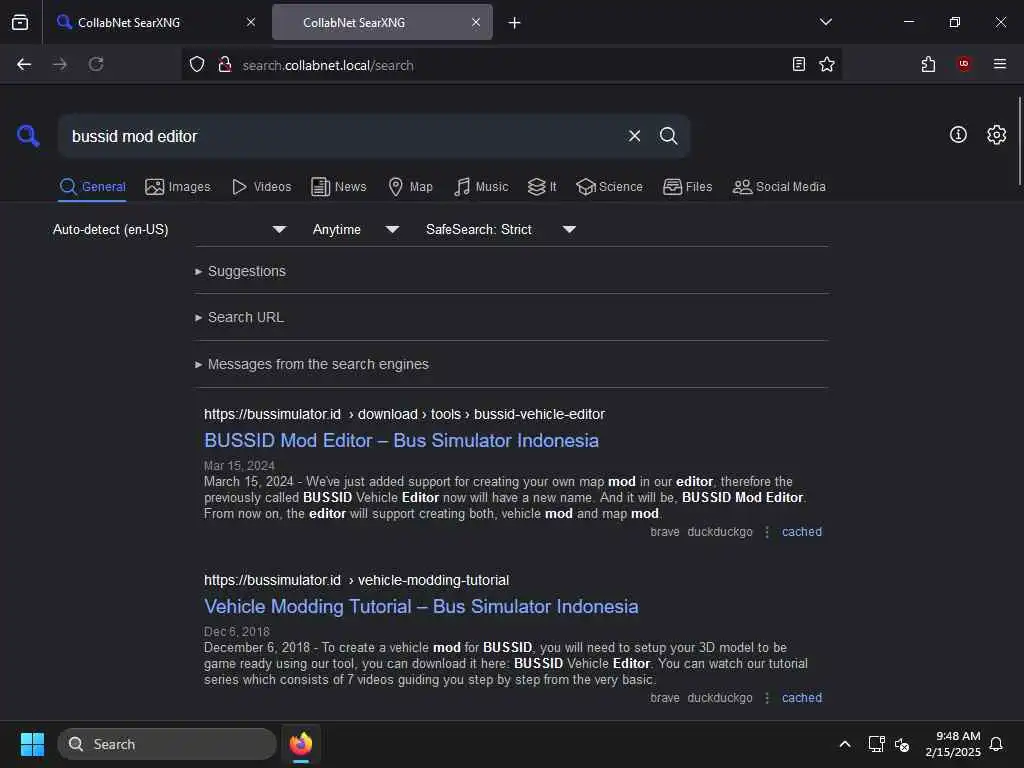Open a new tab

(x=514, y=23)
